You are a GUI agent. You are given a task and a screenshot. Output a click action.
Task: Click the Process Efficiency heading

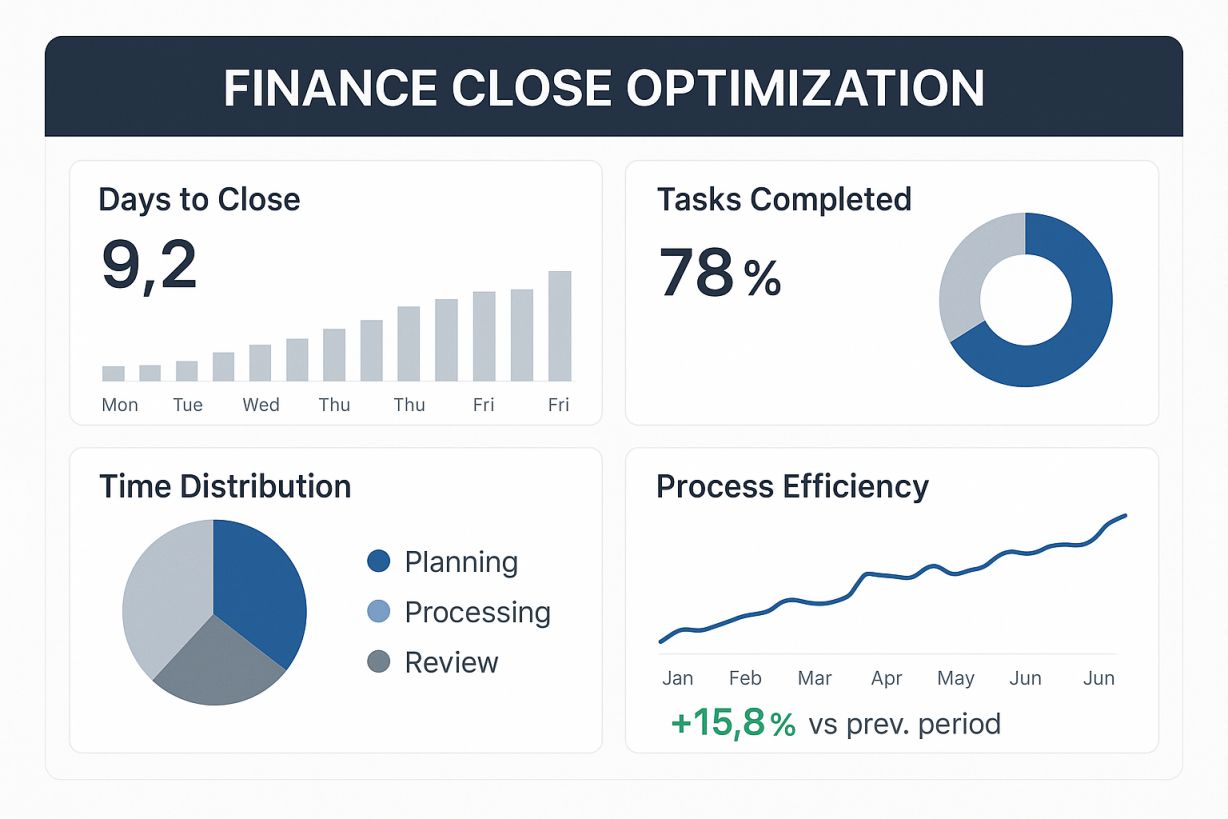pos(792,487)
